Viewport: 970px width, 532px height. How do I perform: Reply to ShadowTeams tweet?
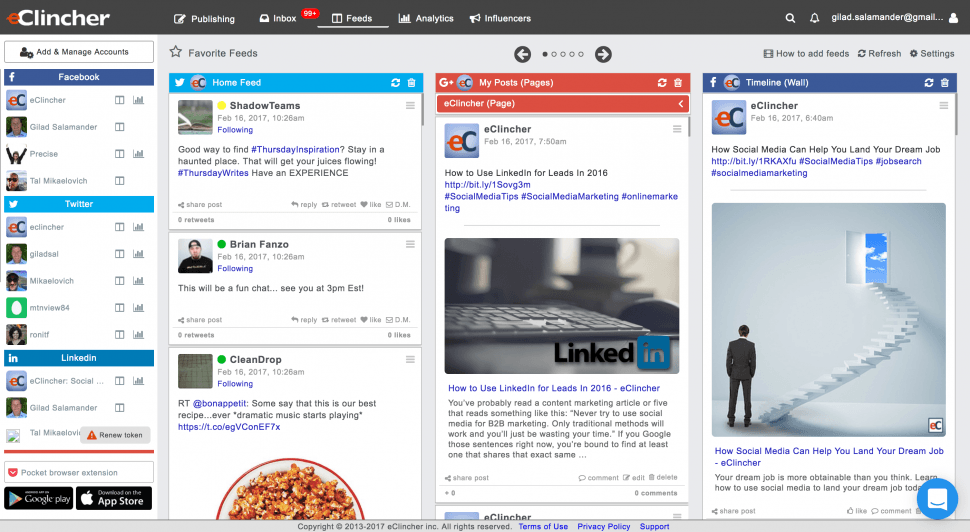coord(304,205)
